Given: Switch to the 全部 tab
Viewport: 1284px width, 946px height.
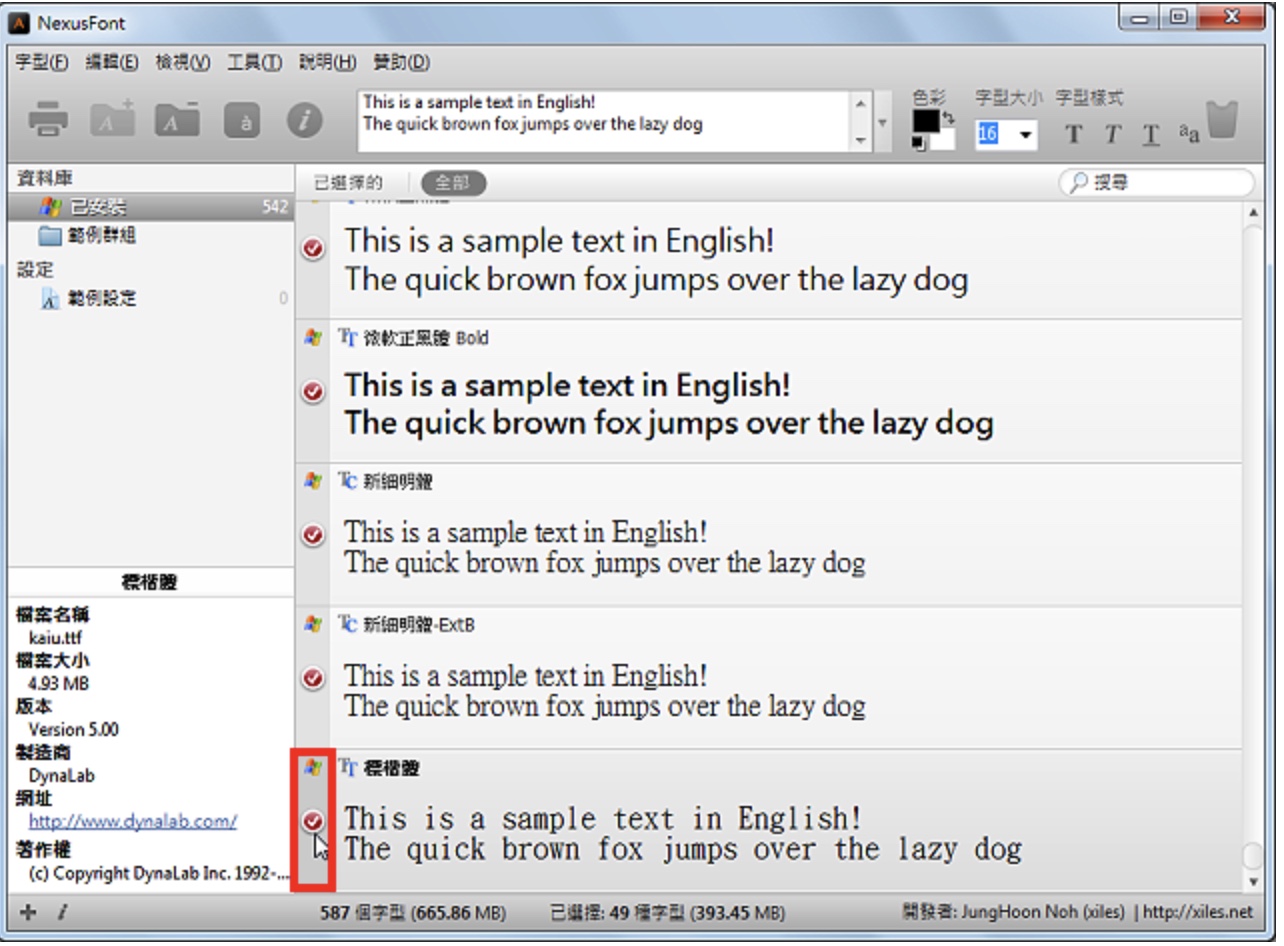Looking at the screenshot, I should coord(453,183).
